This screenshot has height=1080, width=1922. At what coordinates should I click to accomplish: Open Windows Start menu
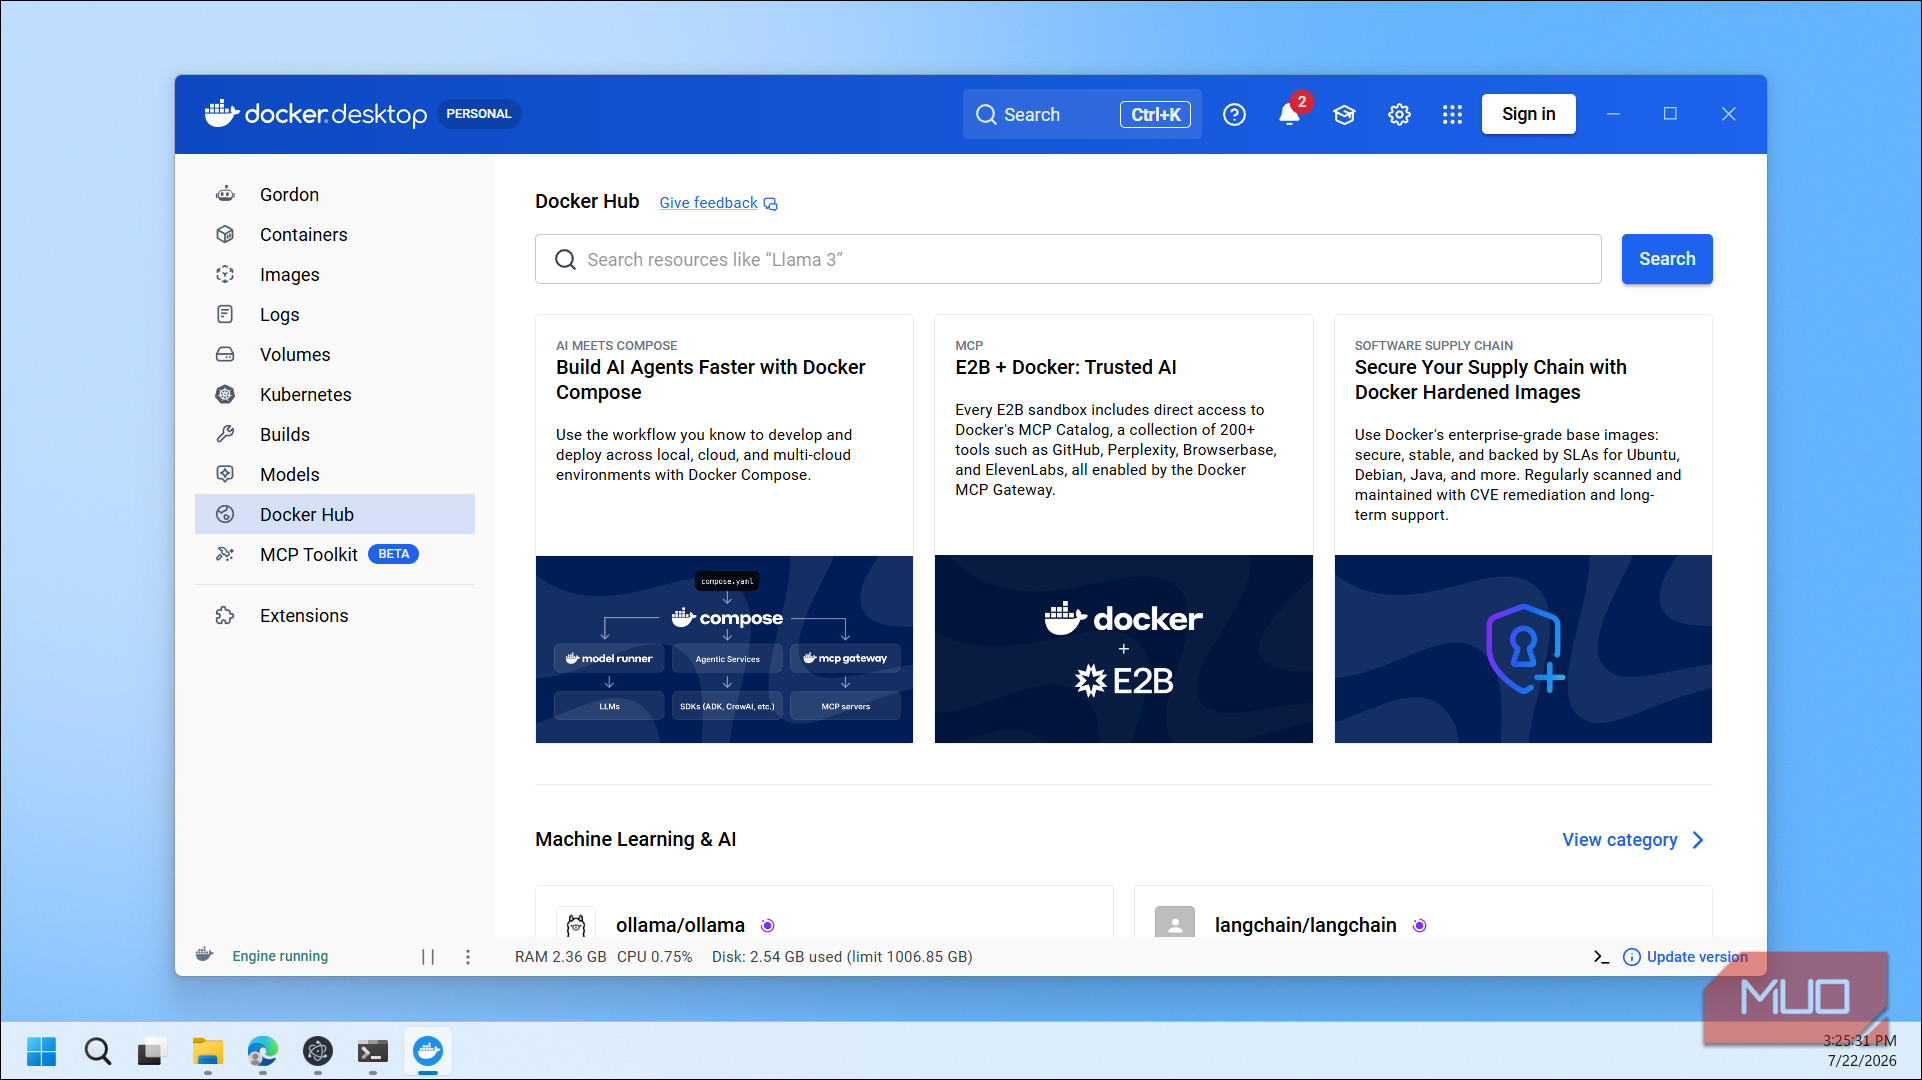(41, 1051)
